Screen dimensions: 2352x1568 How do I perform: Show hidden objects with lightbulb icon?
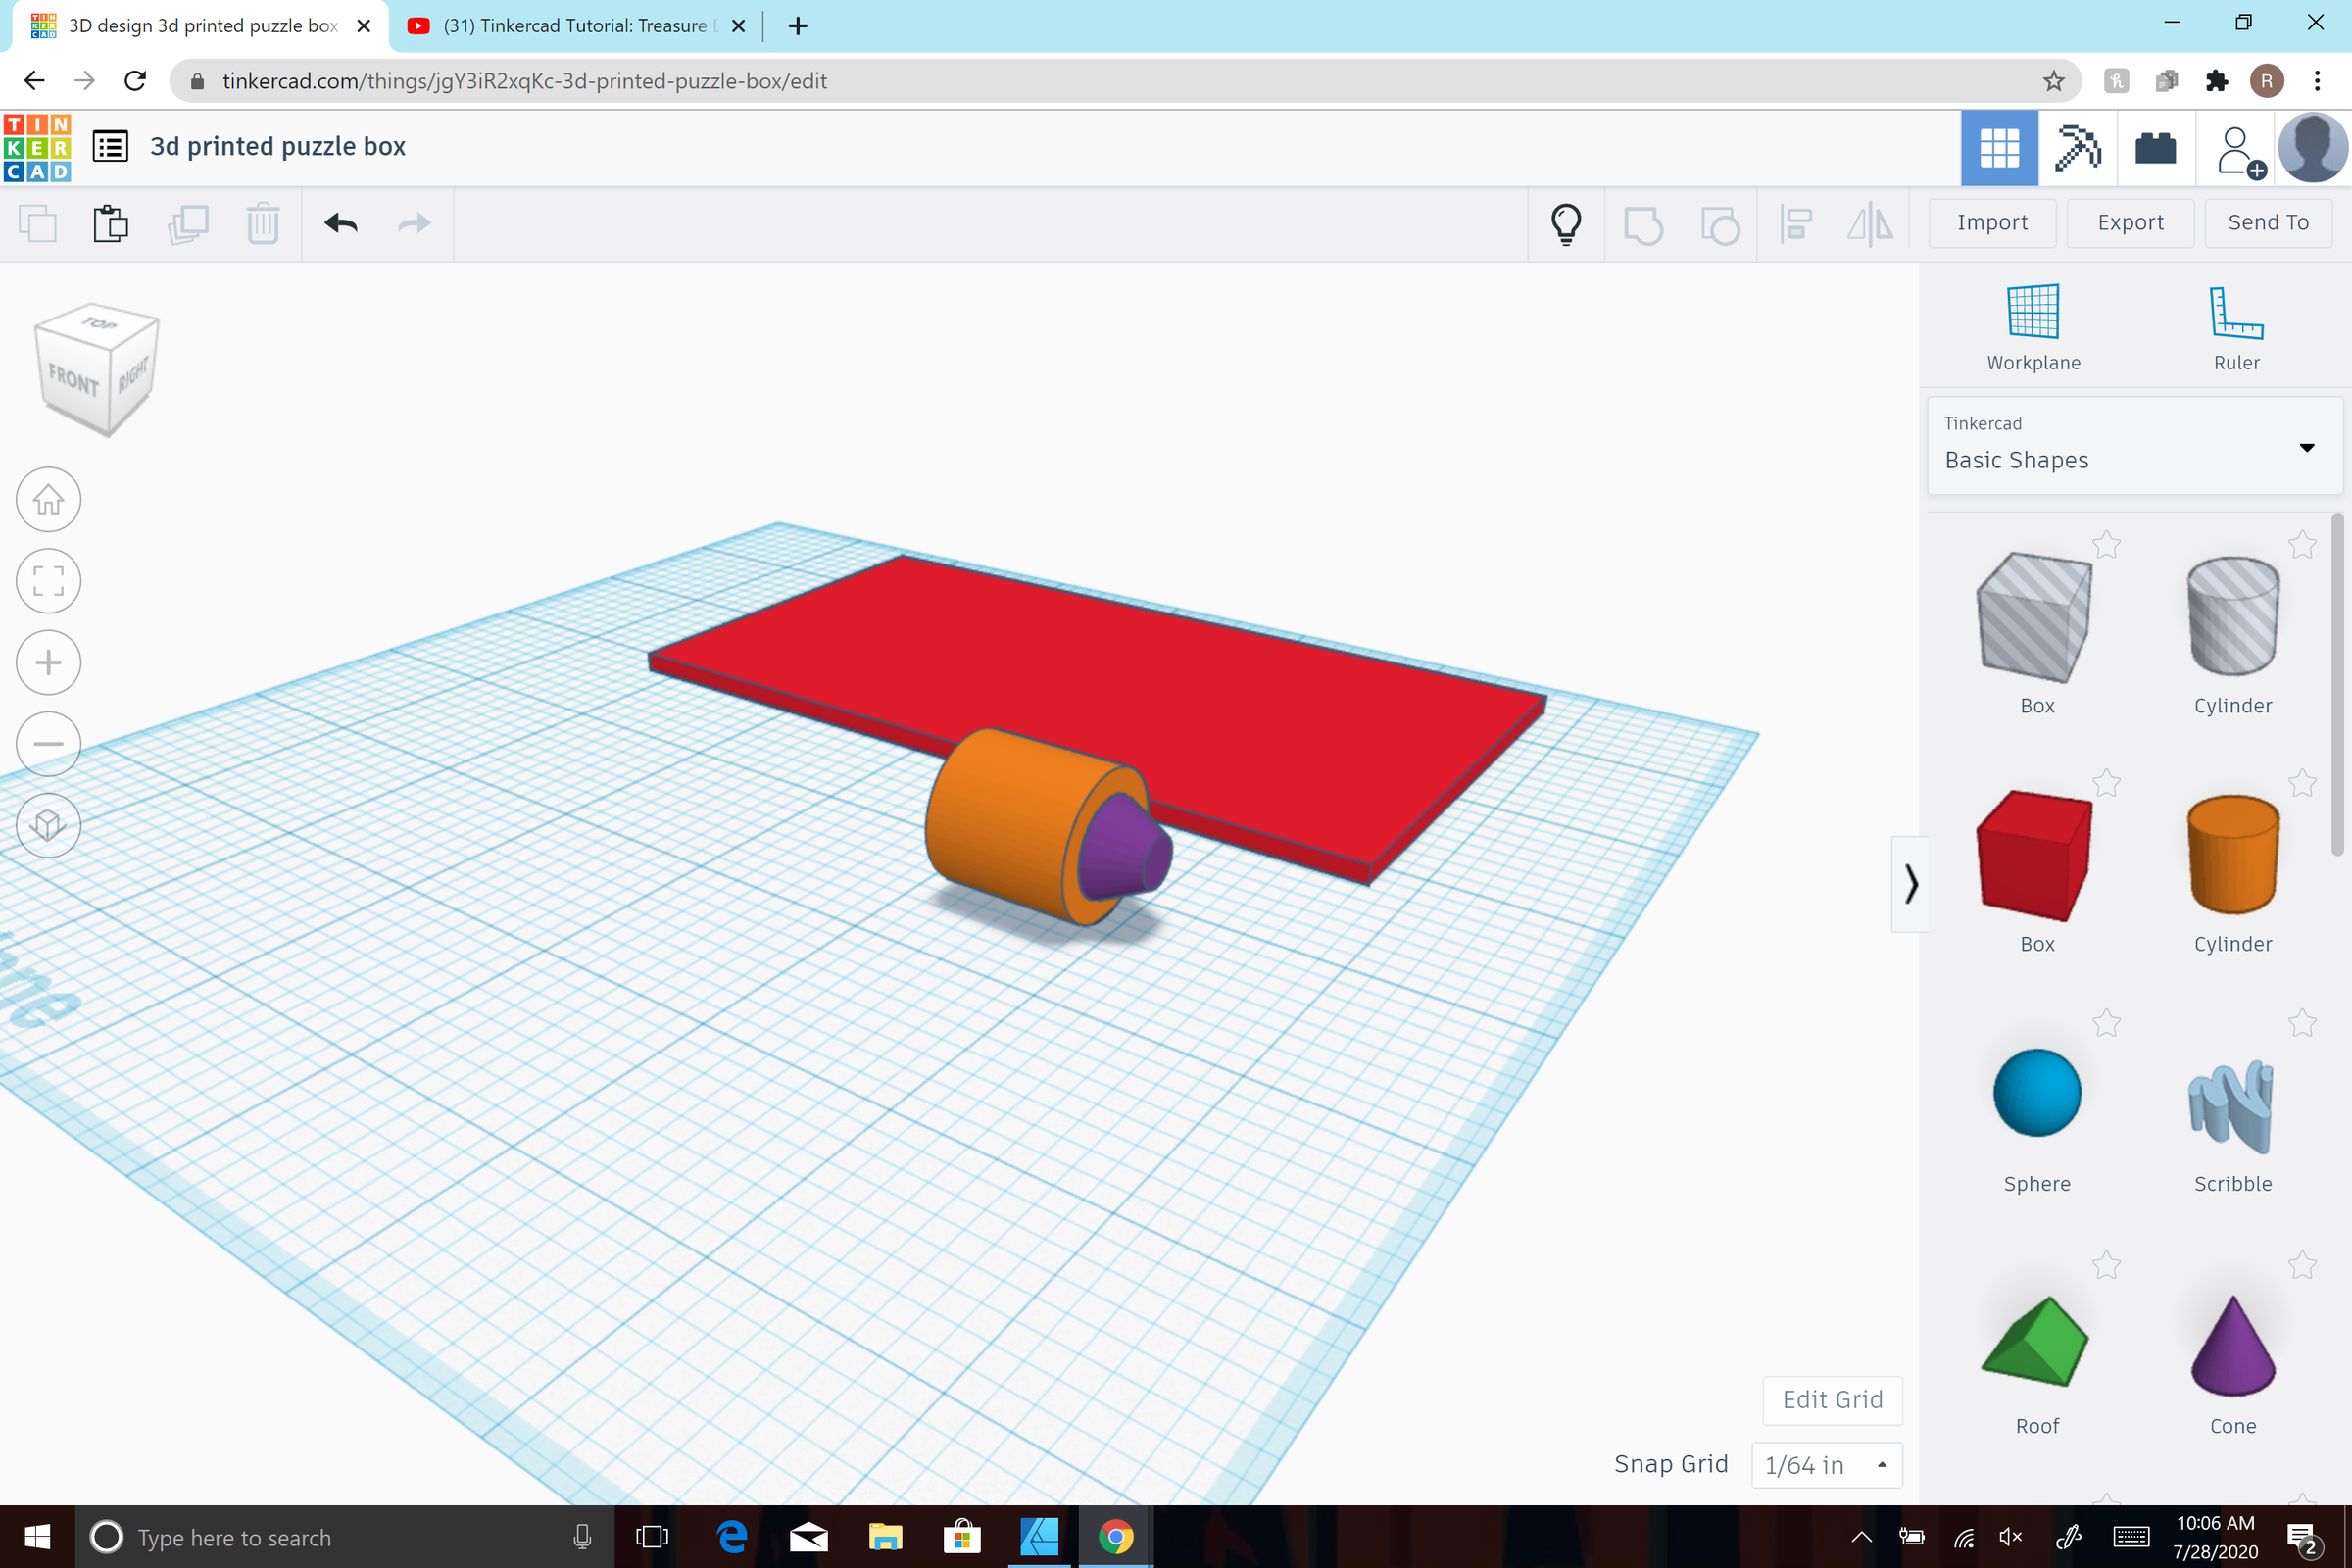click(x=1565, y=223)
